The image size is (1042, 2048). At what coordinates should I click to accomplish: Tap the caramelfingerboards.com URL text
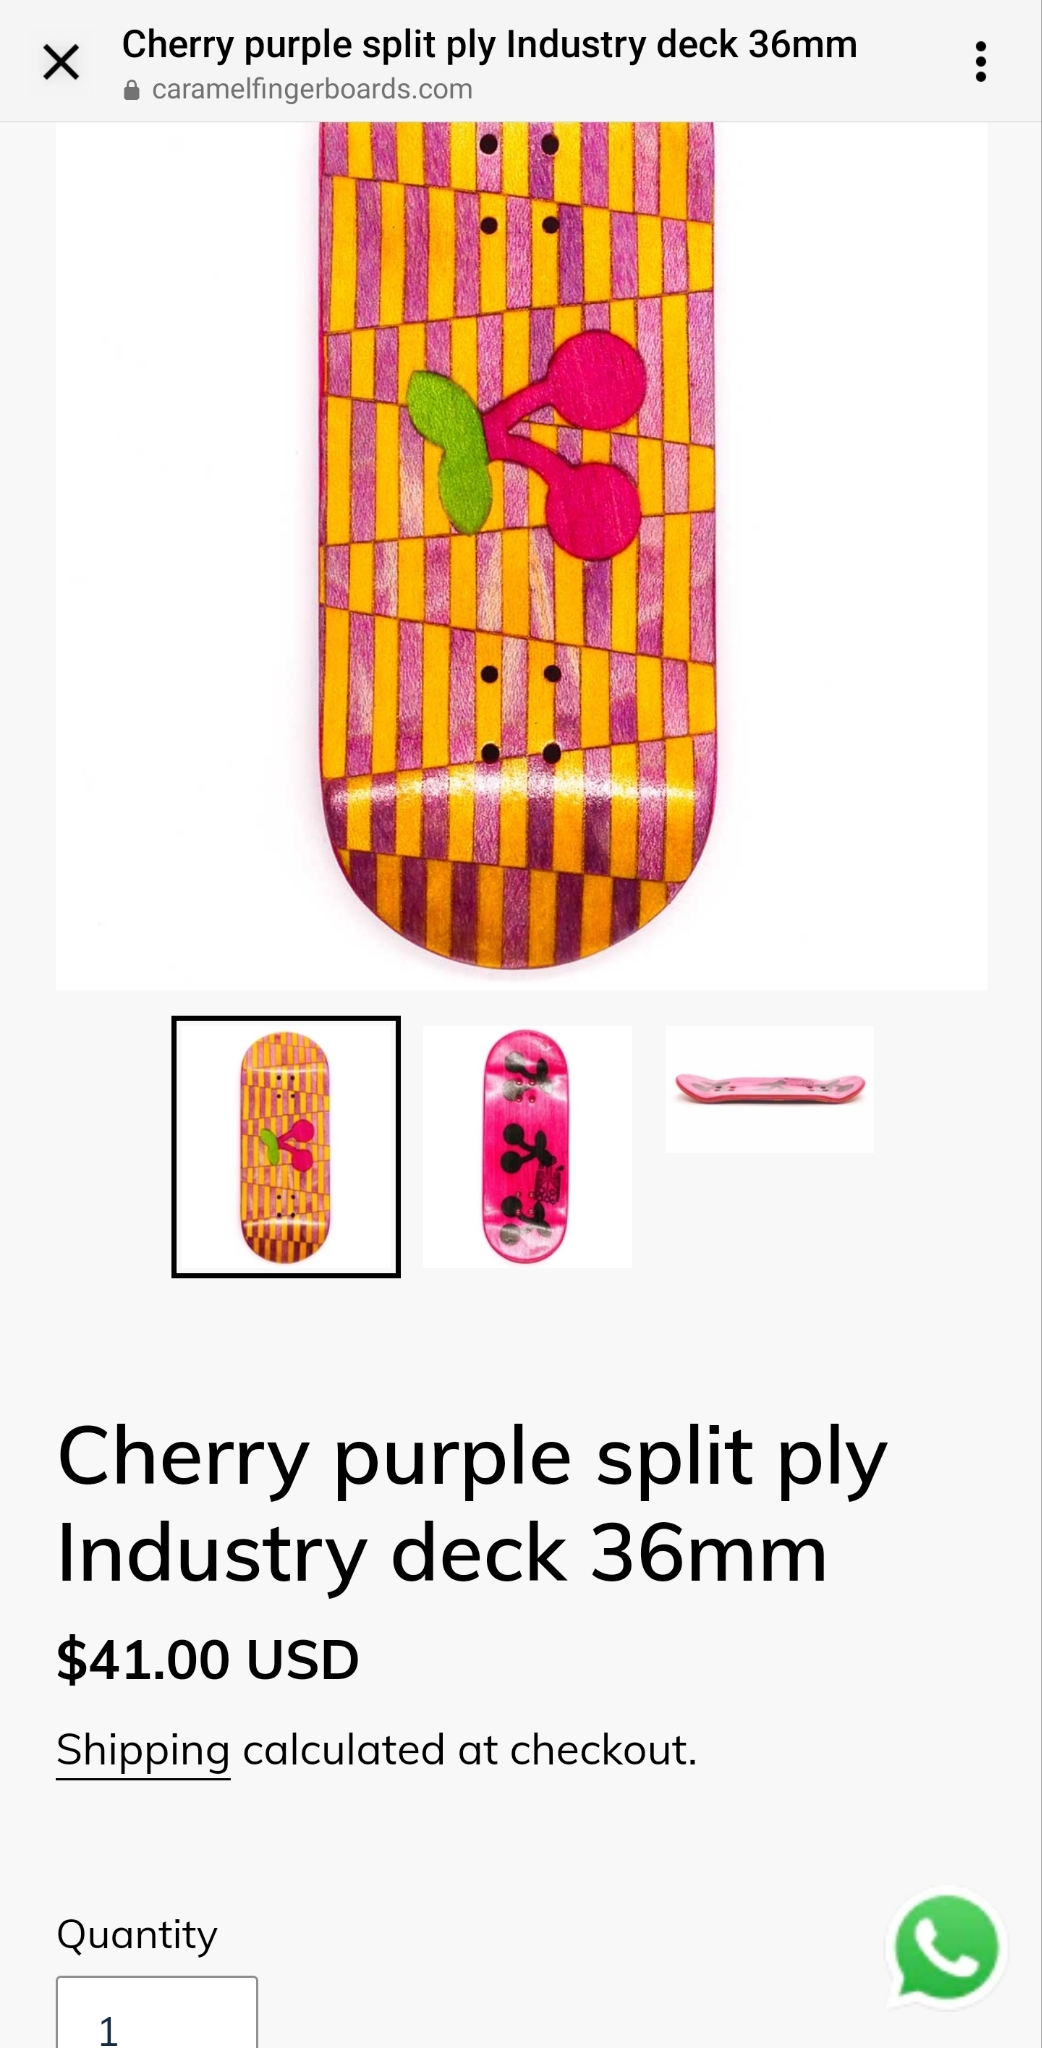pyautogui.click(x=312, y=89)
